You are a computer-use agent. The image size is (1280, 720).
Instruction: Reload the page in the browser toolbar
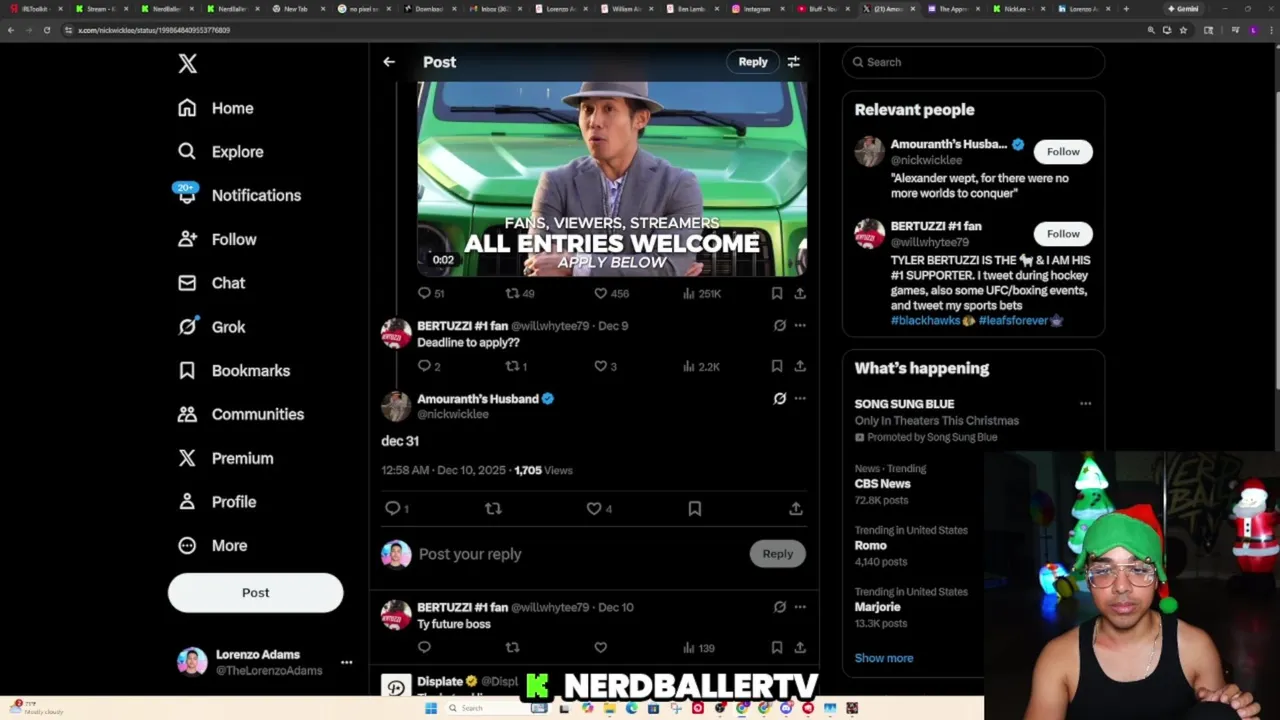pyautogui.click(x=46, y=30)
